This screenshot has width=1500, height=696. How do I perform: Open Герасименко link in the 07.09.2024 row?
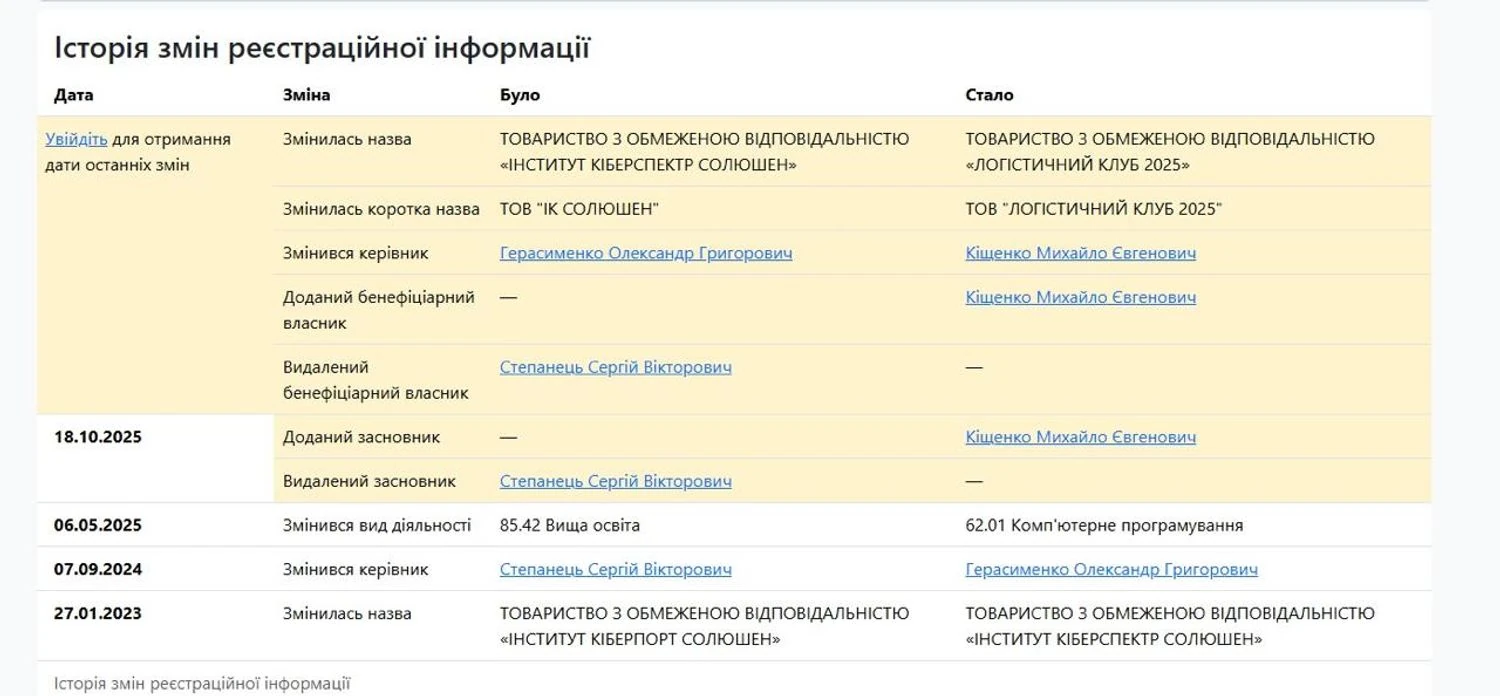coord(1111,569)
